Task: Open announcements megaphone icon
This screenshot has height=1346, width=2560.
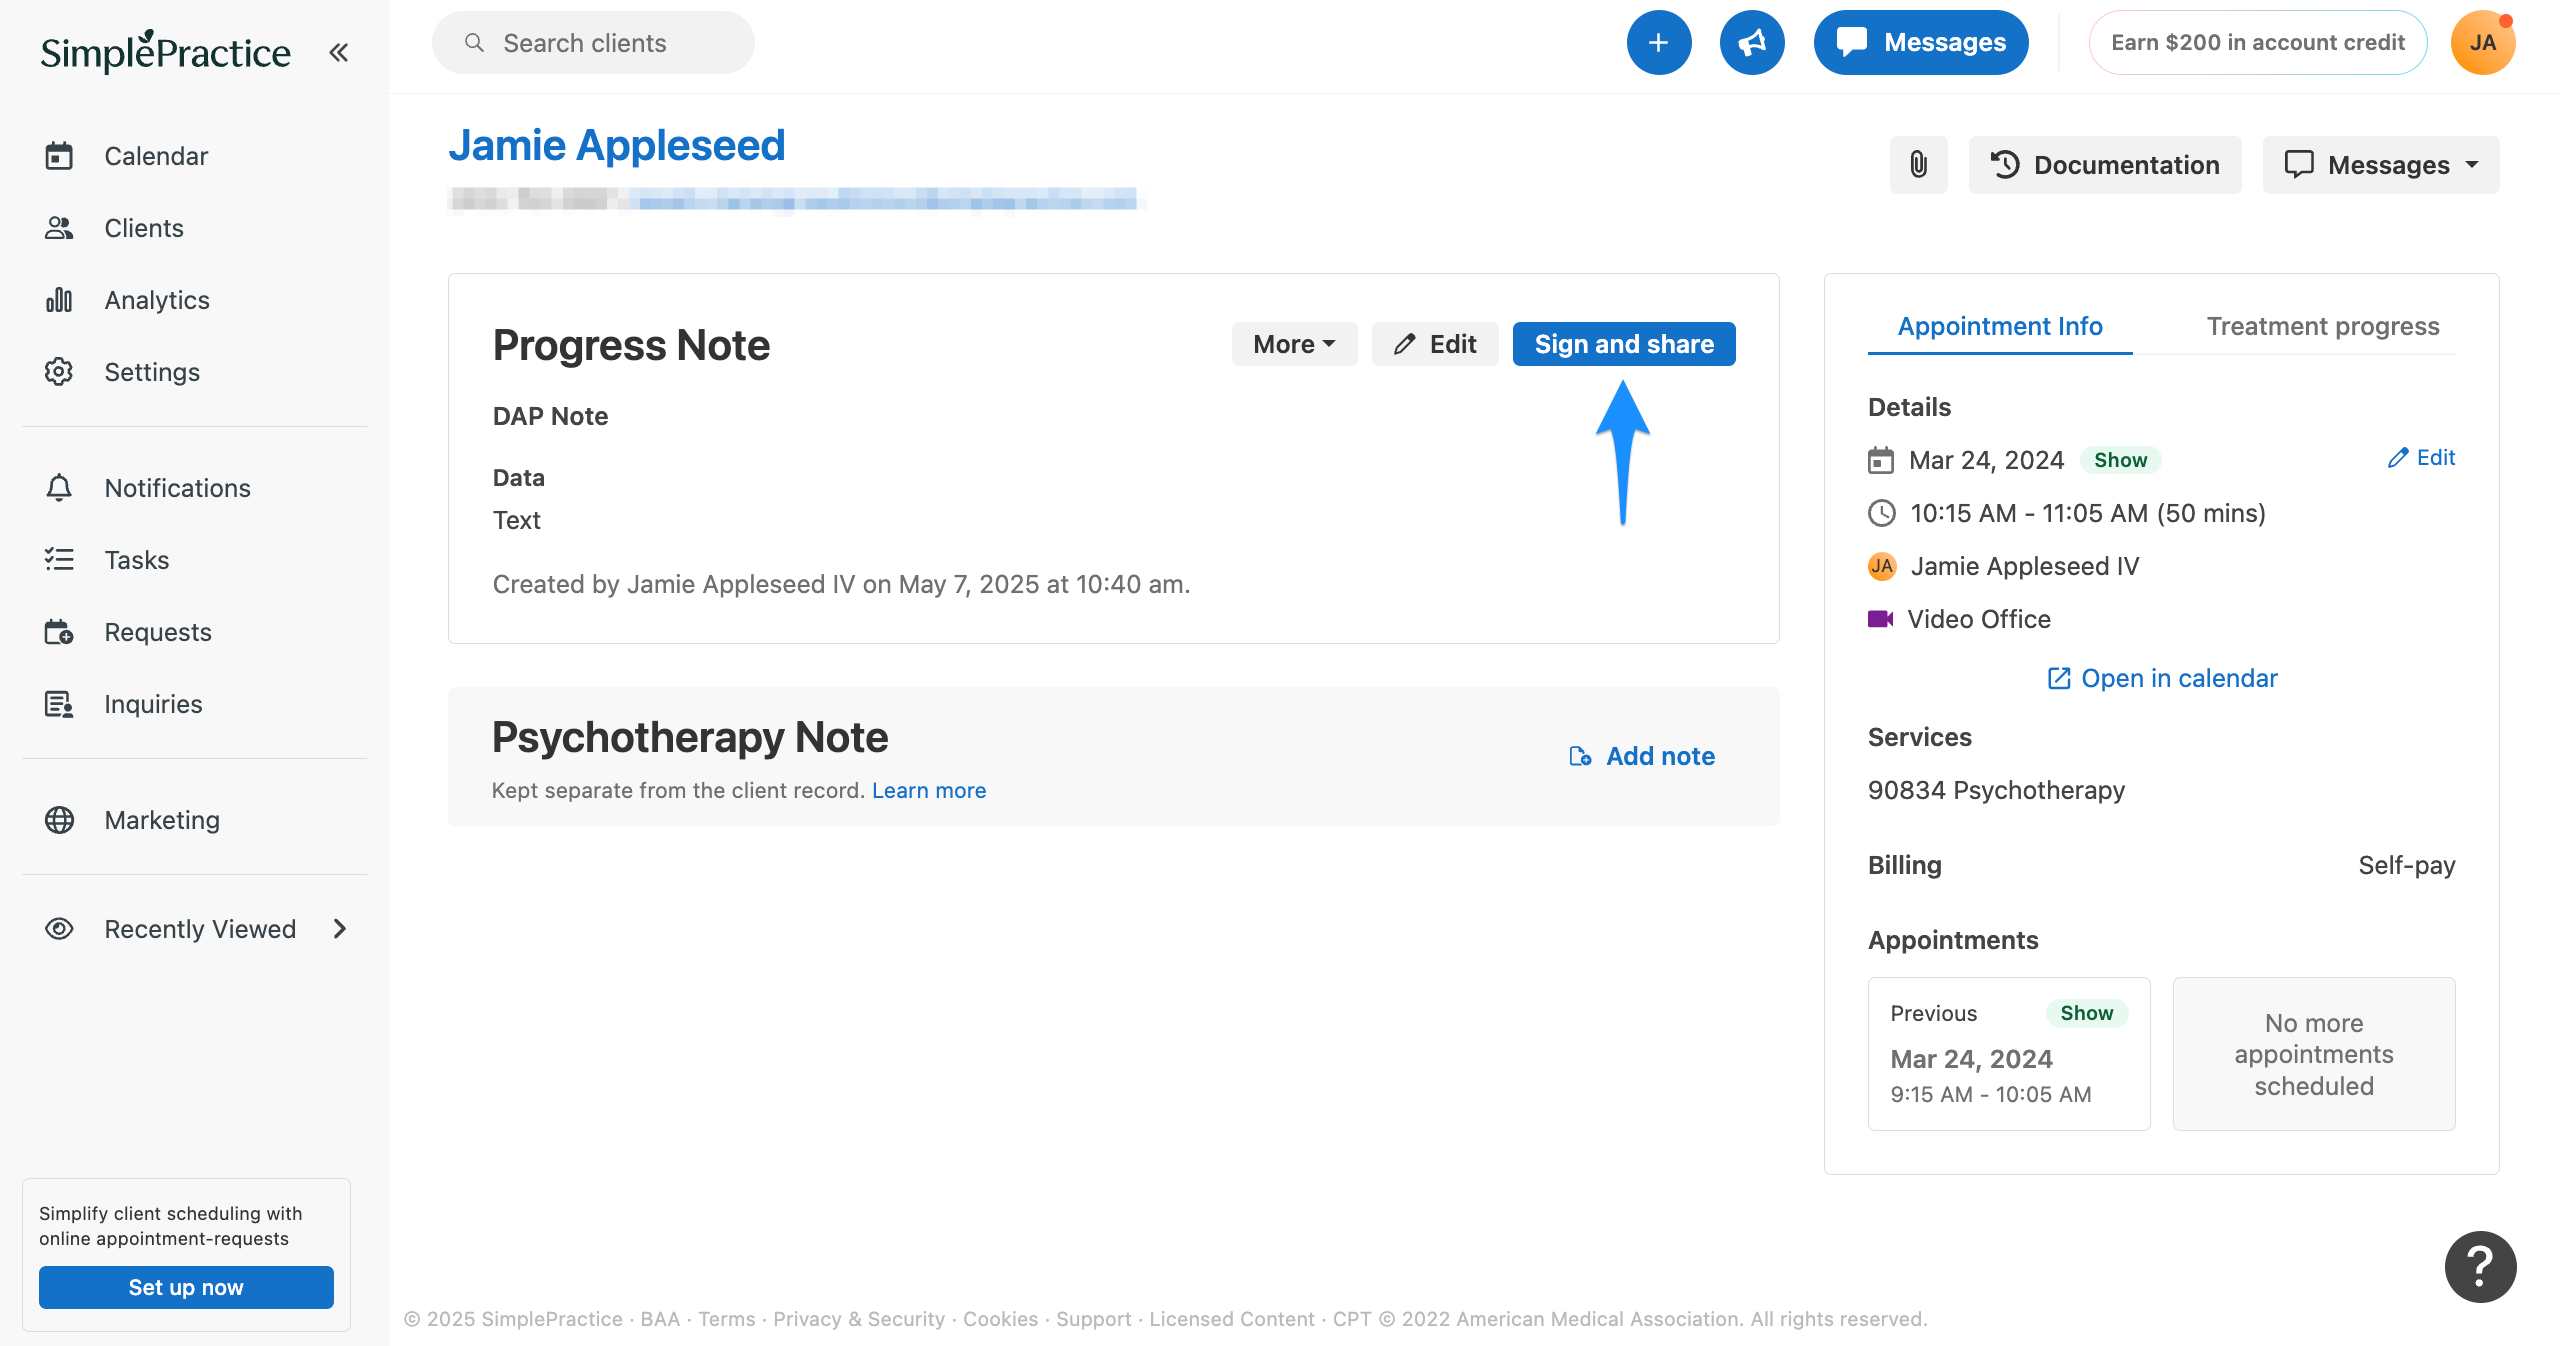Action: point(1752,43)
